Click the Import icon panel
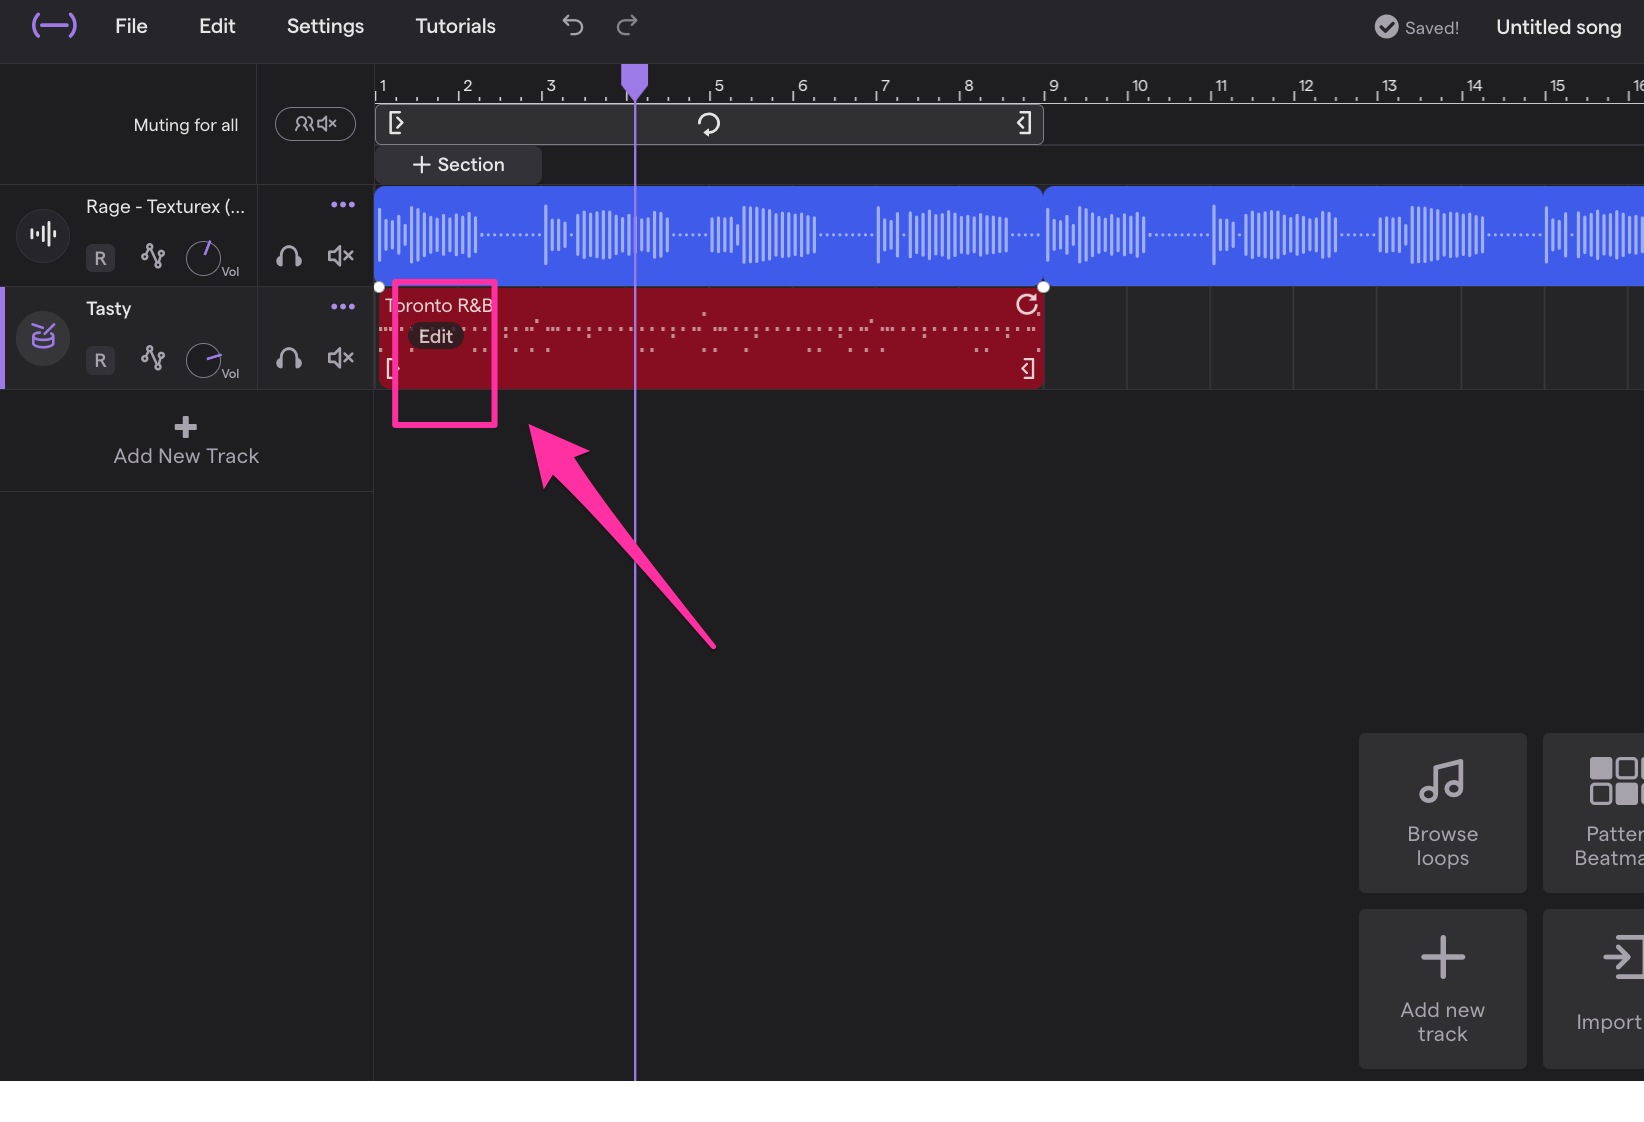Screen dimensions: 1644x1122 1610,988
